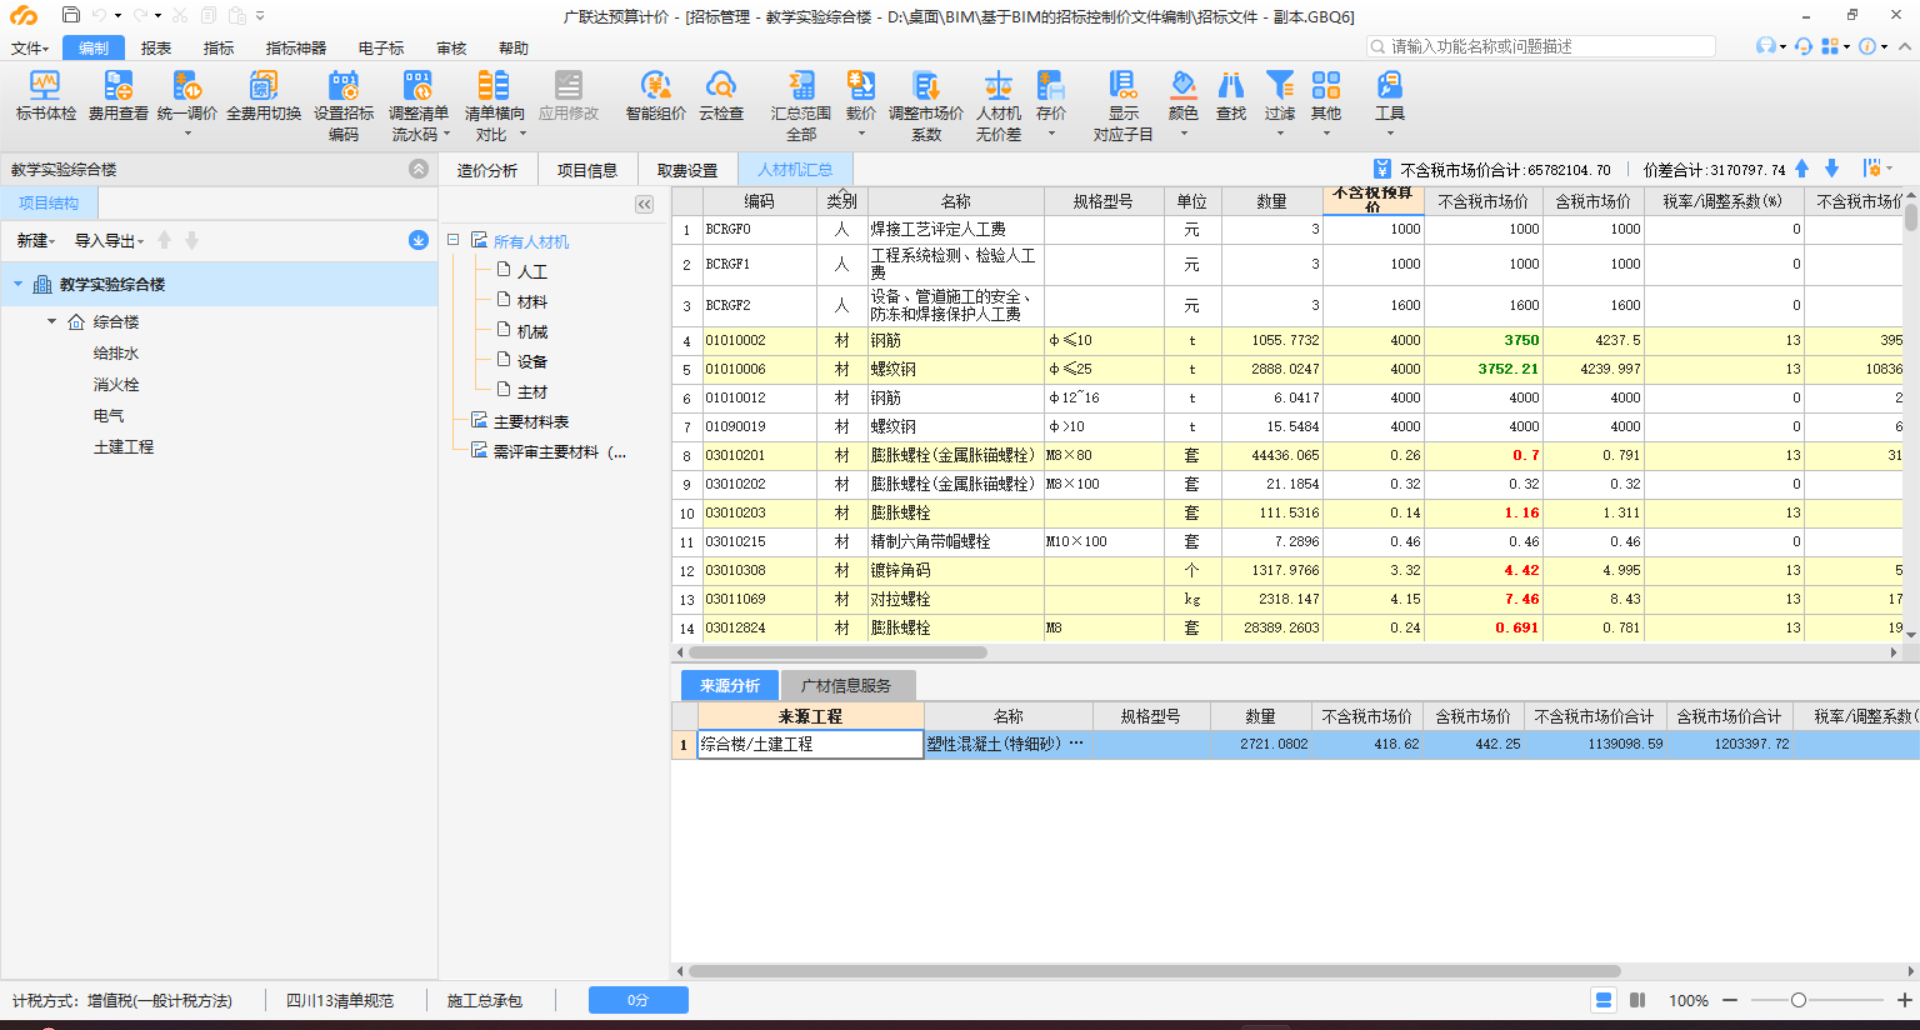The height and width of the screenshot is (1030, 1920).
Task: Switch to 广材信息服务 tab
Action: click(x=846, y=686)
